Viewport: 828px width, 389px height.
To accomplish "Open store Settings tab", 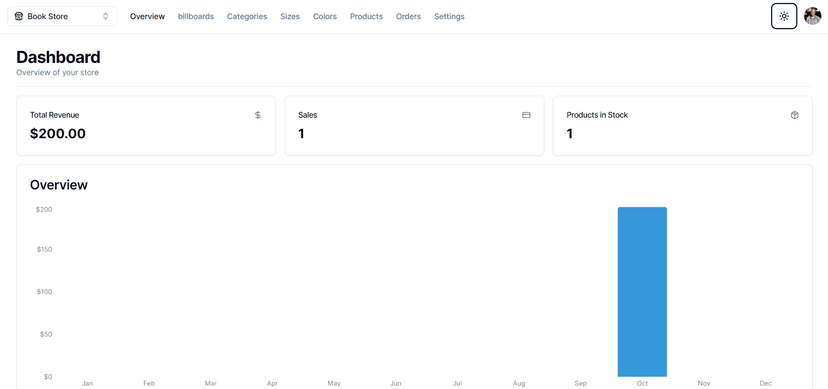I will pos(449,16).
